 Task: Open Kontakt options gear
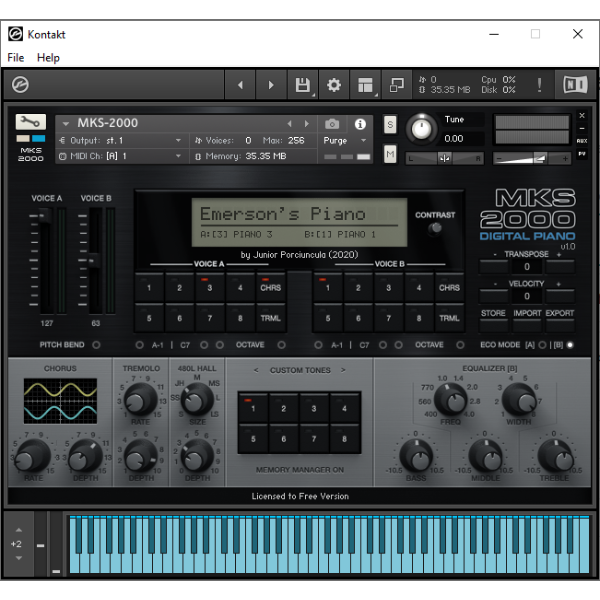coord(334,85)
